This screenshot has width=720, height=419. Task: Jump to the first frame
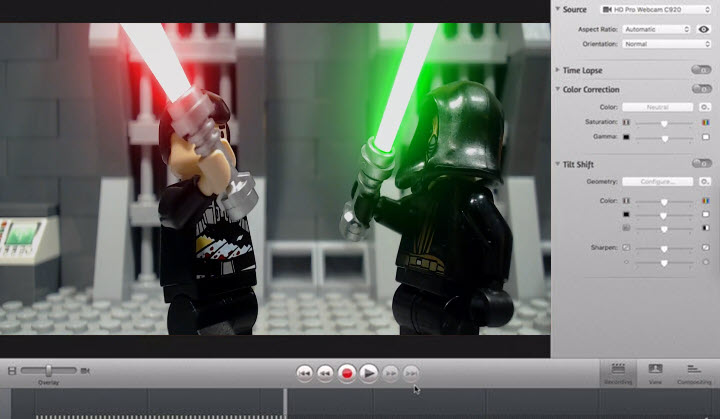(304, 373)
